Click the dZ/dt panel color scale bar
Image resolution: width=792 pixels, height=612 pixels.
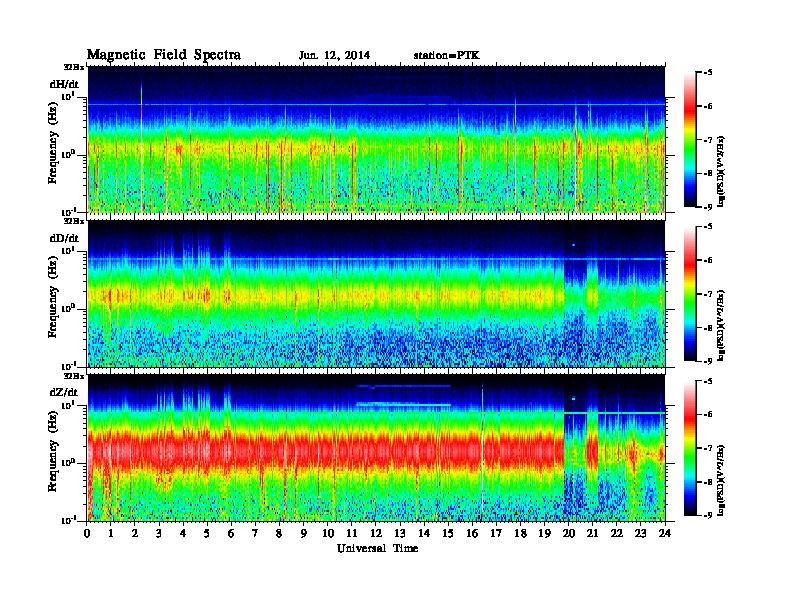coord(690,448)
